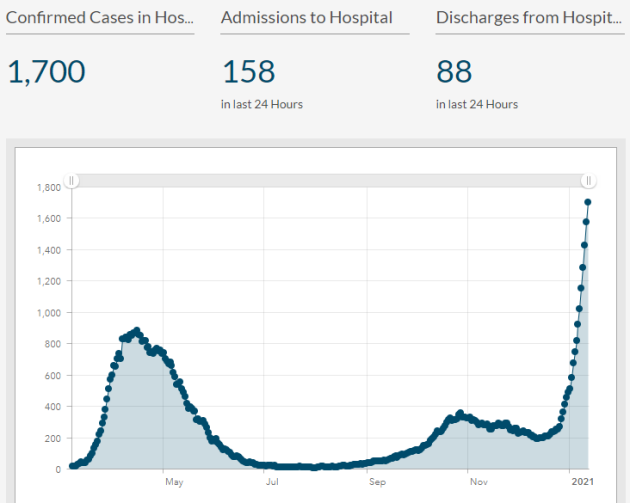
Task: Select the Admissions to Hospital heading
Action: pyautogui.click(x=306, y=18)
